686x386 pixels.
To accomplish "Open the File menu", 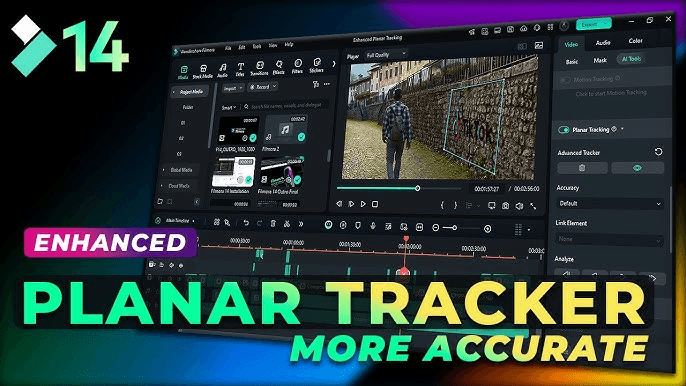I will [228, 48].
